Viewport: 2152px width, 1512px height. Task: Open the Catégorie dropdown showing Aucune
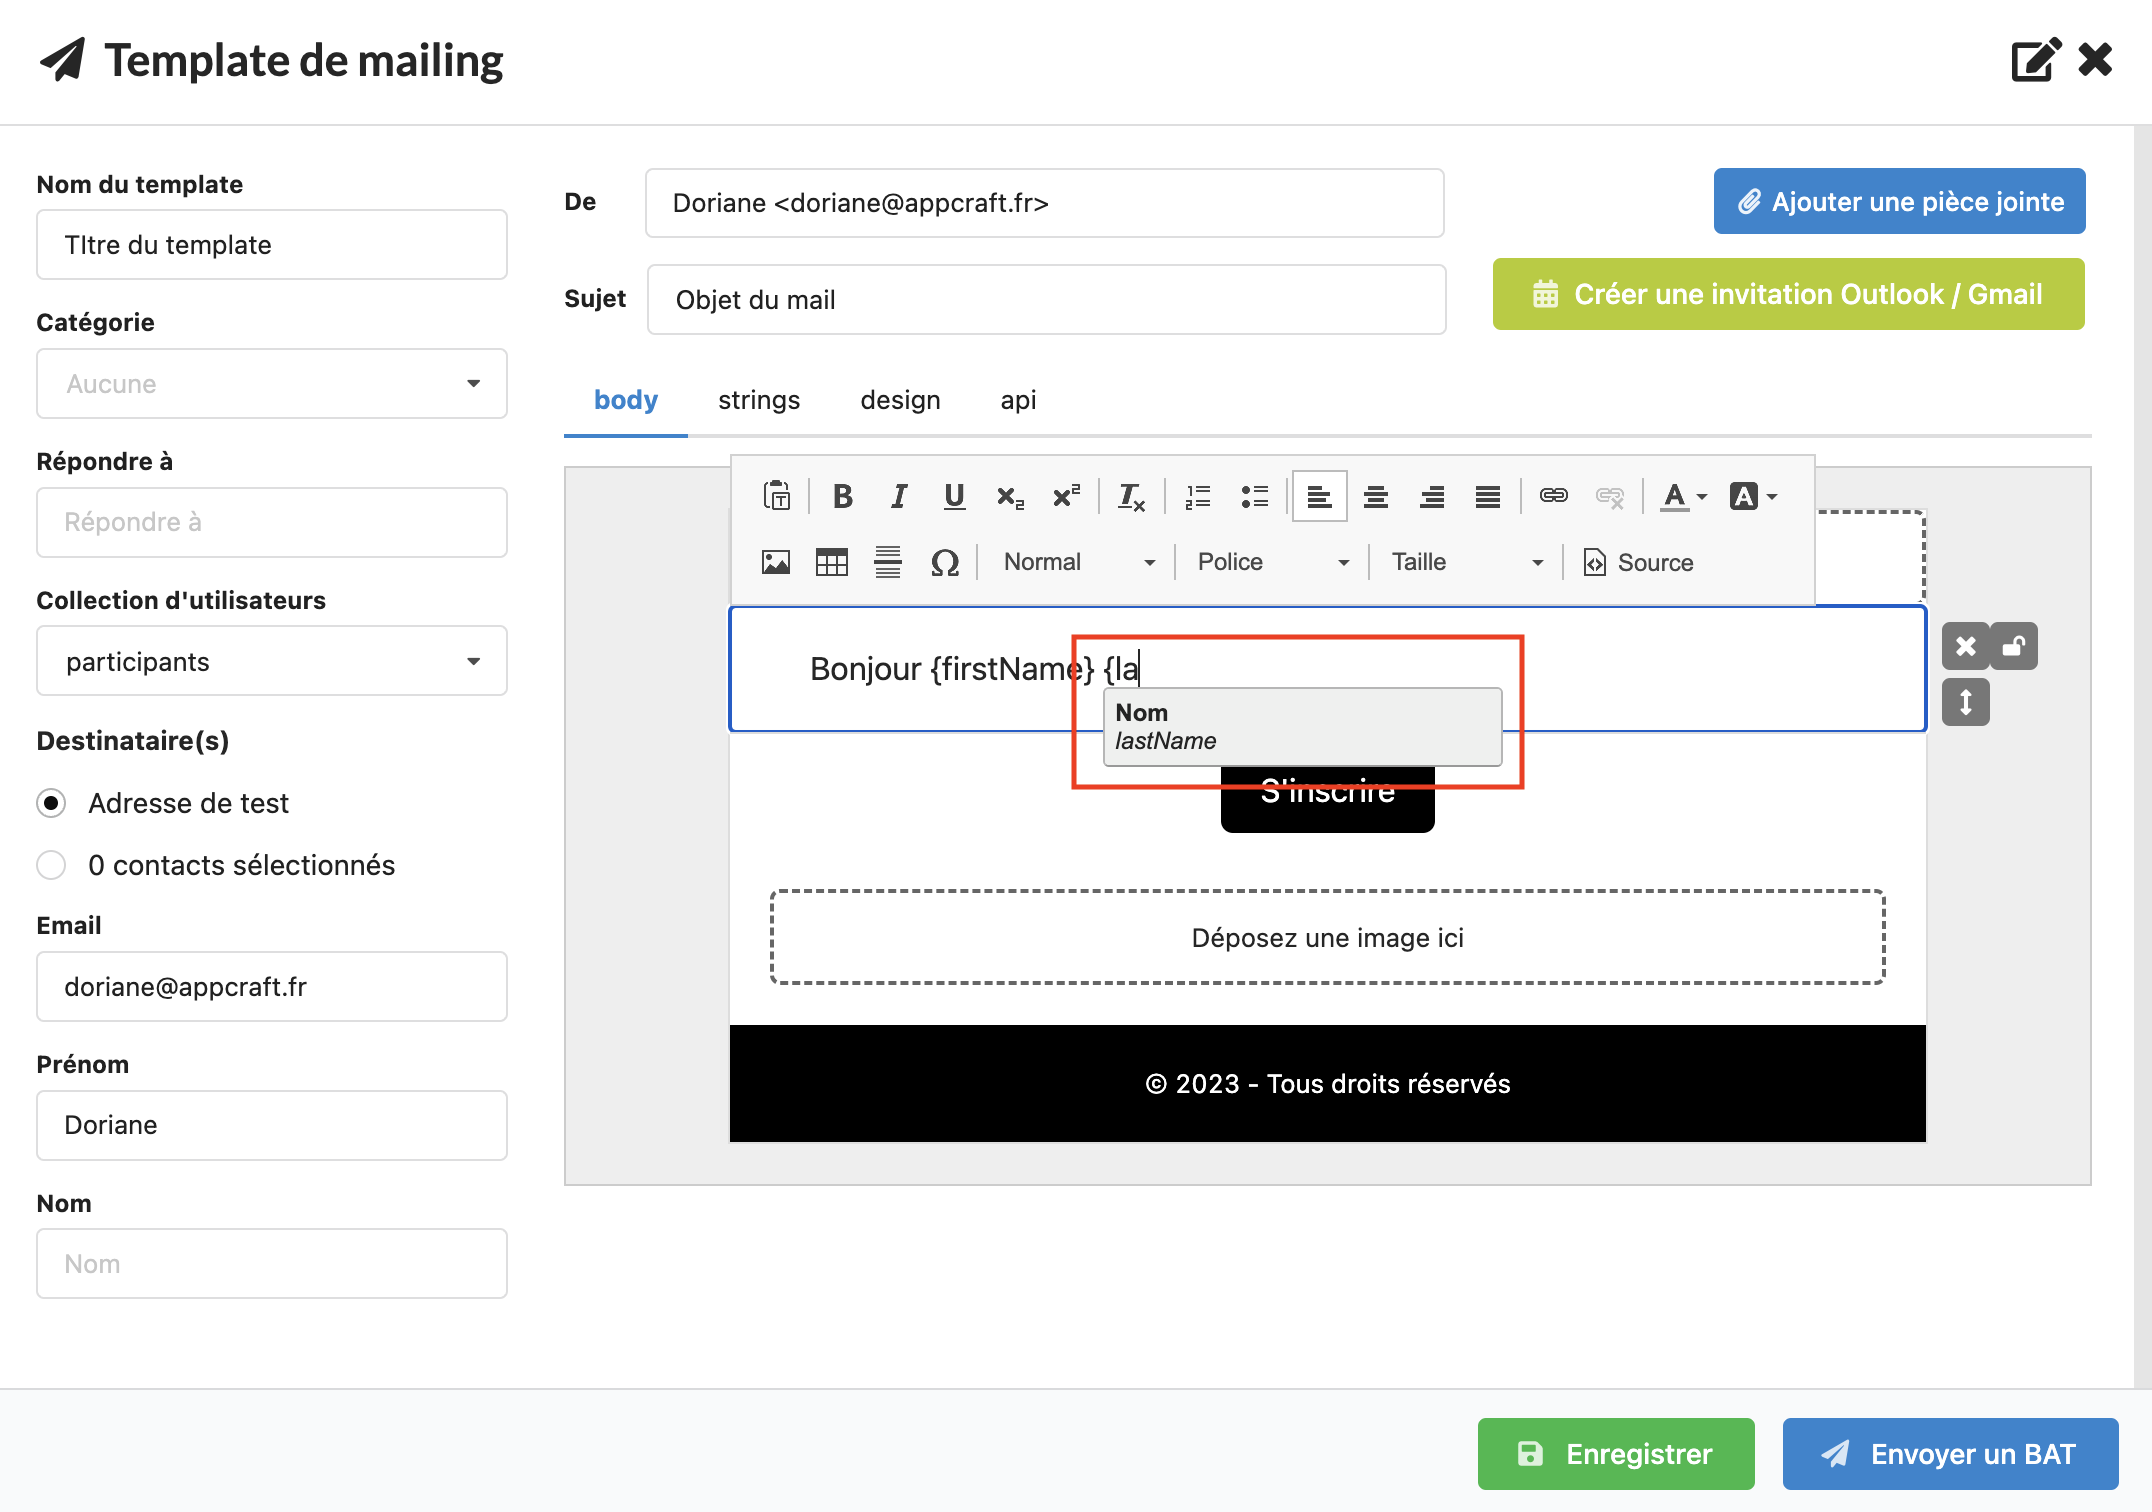pyautogui.click(x=271, y=384)
